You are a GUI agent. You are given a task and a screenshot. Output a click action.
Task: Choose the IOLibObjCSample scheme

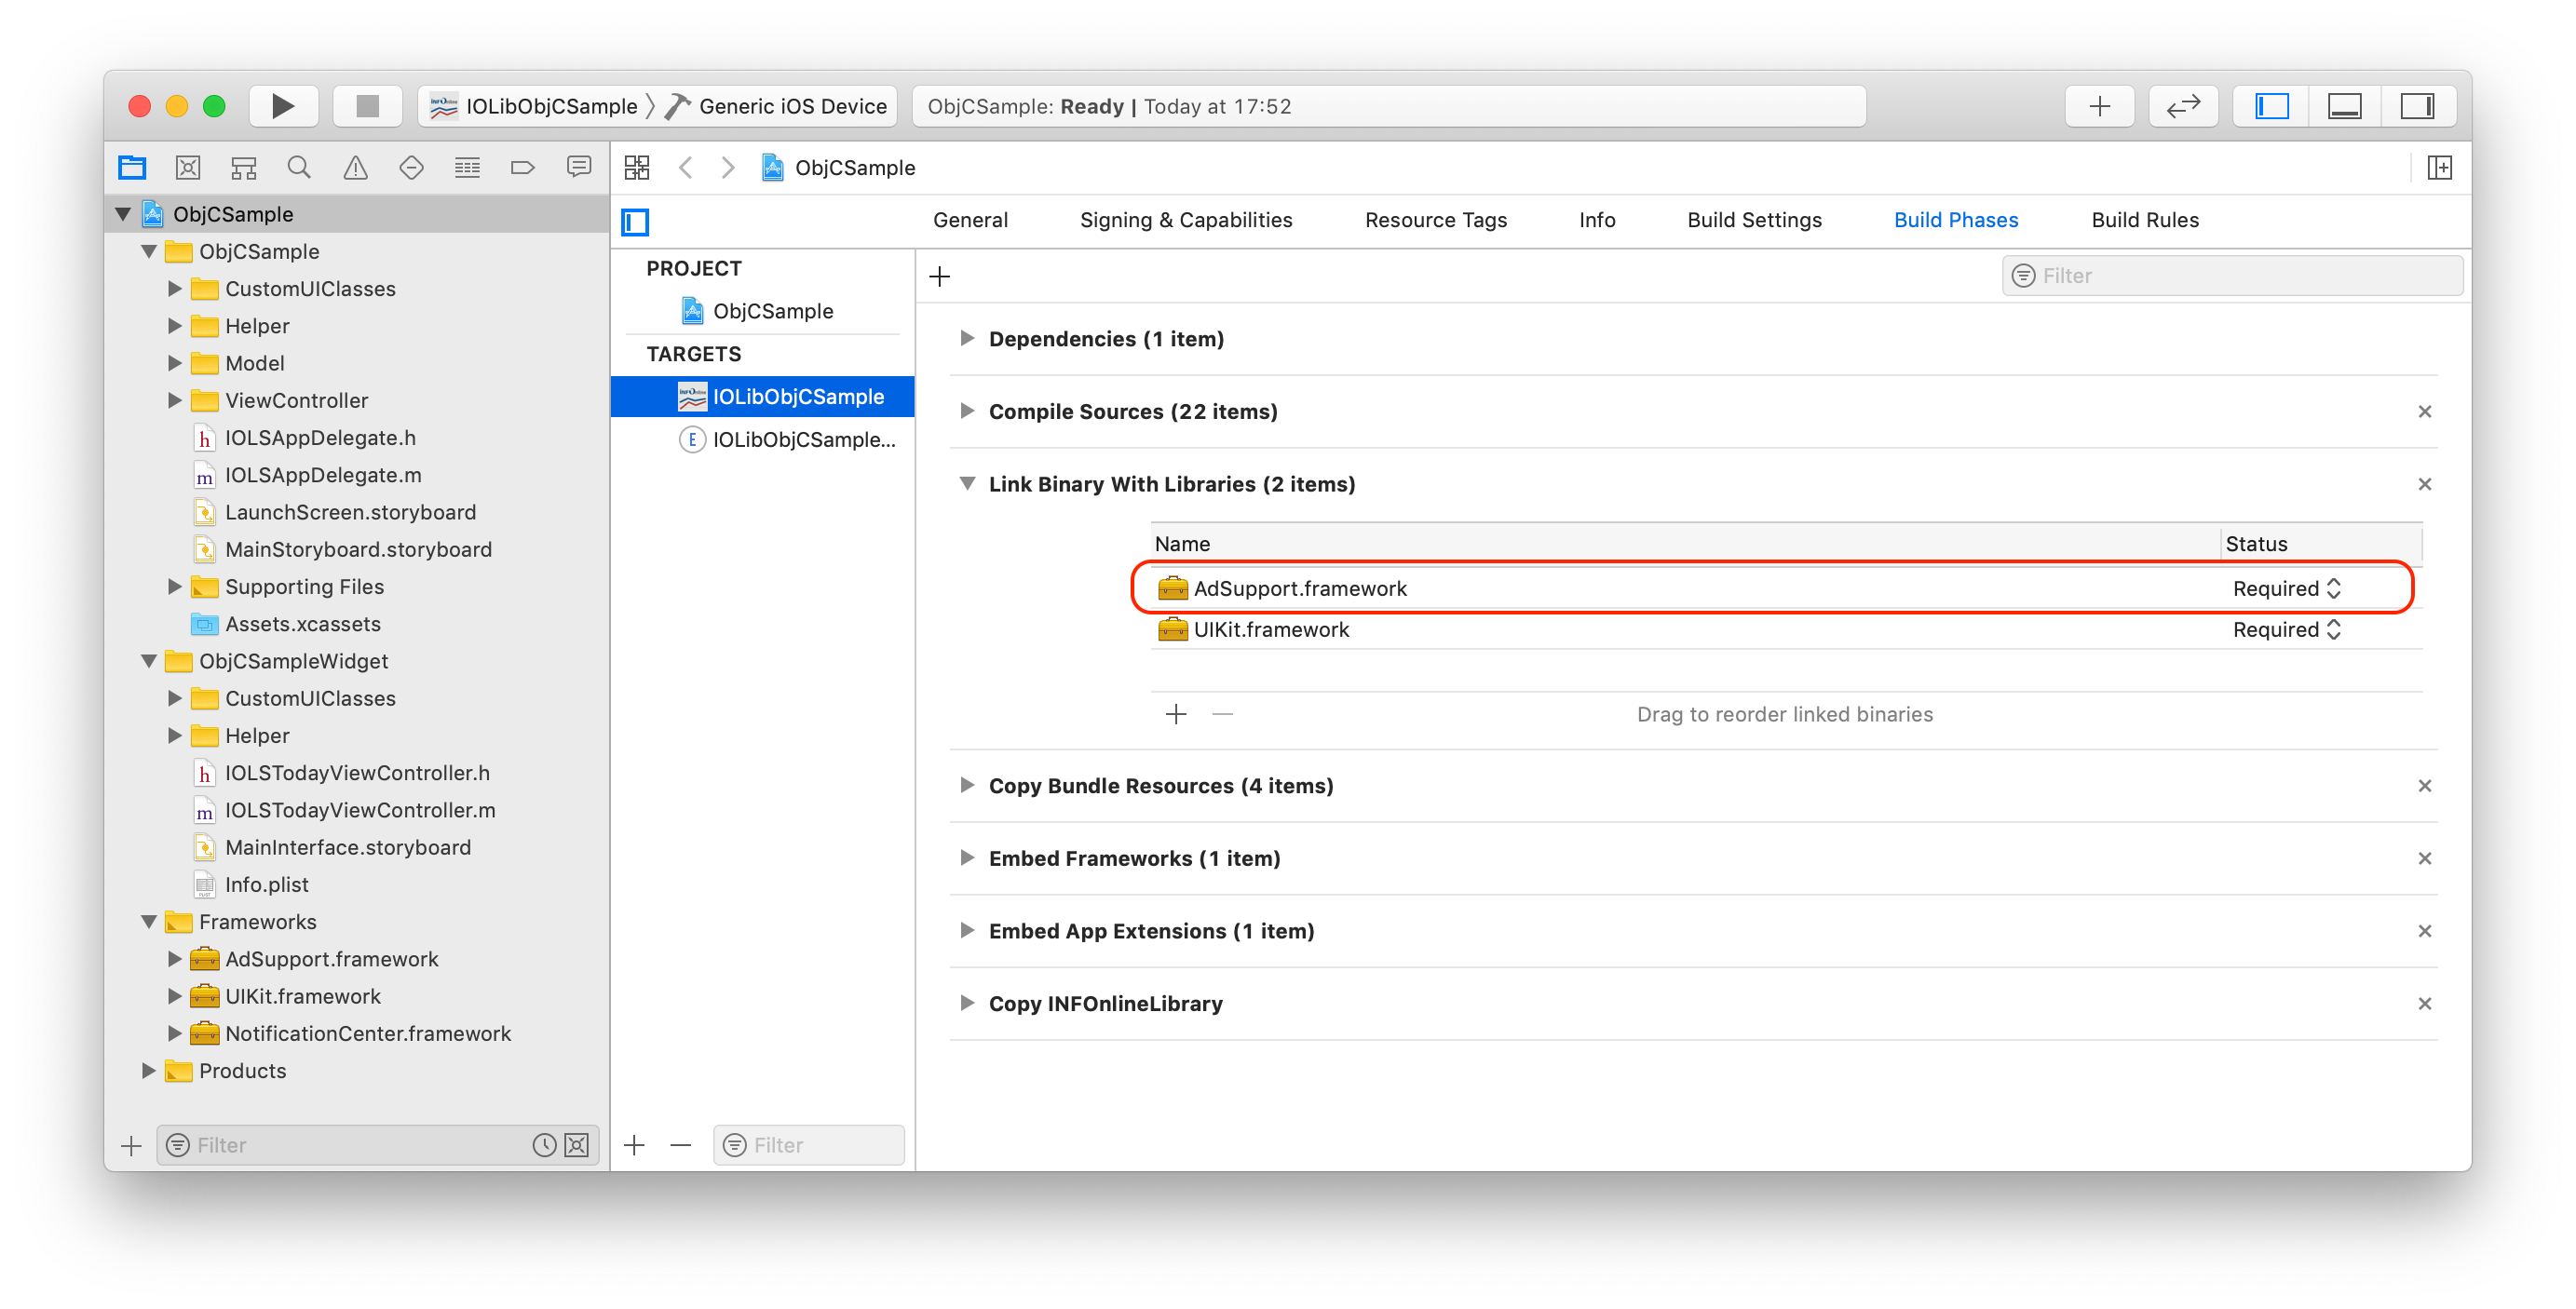[x=534, y=106]
